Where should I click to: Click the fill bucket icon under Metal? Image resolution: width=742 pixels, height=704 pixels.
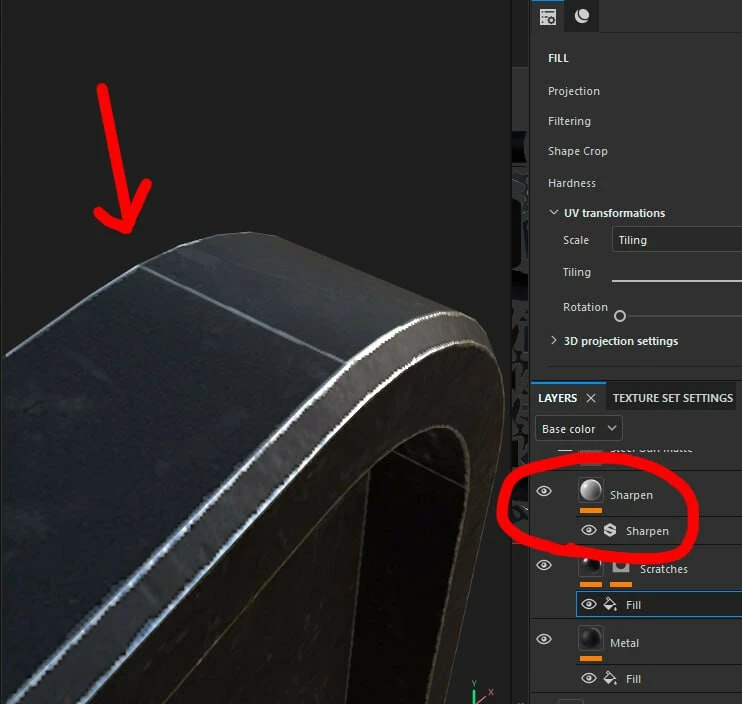coord(610,678)
